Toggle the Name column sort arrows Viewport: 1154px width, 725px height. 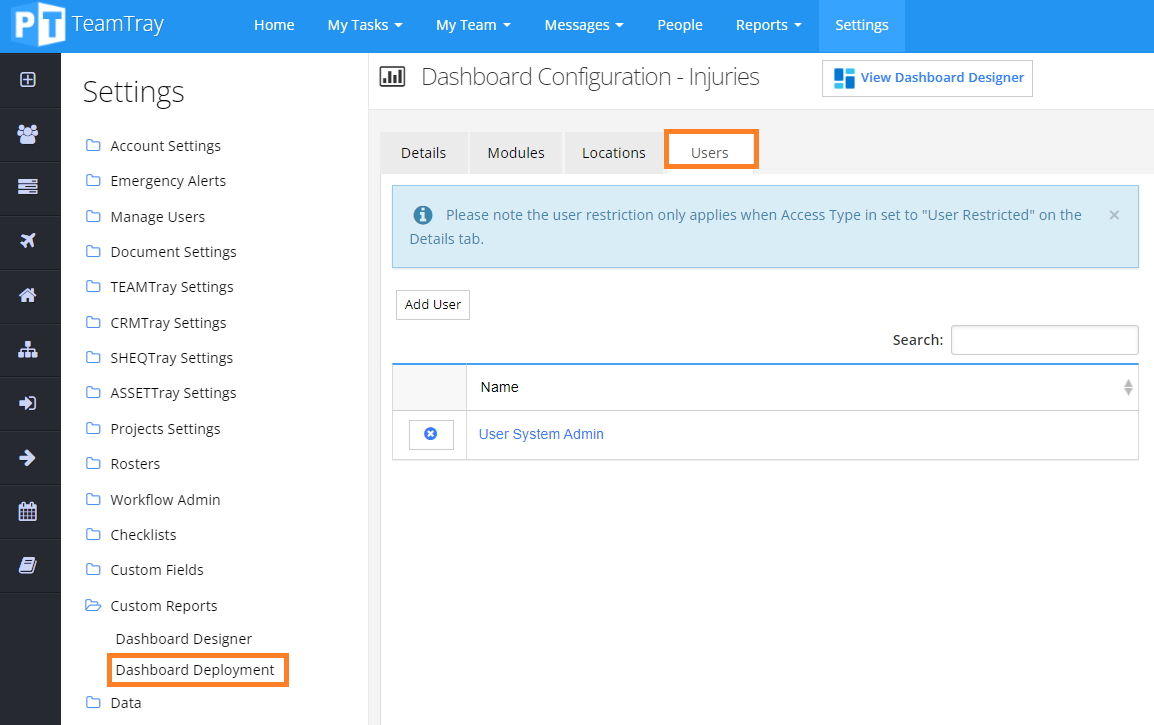click(x=1128, y=387)
